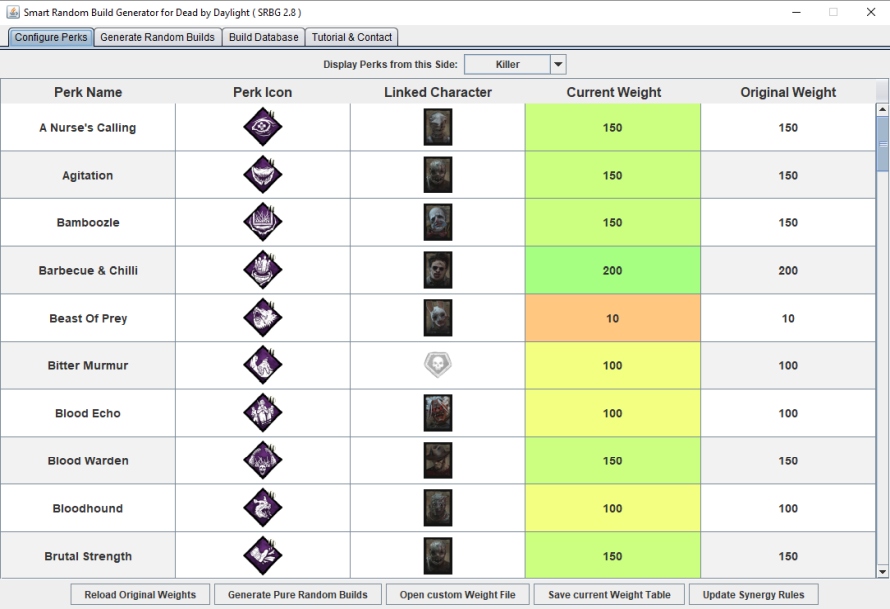Select the orange Beast Of Prey weight cell
Screen dimensions: 890x609
tap(613, 318)
